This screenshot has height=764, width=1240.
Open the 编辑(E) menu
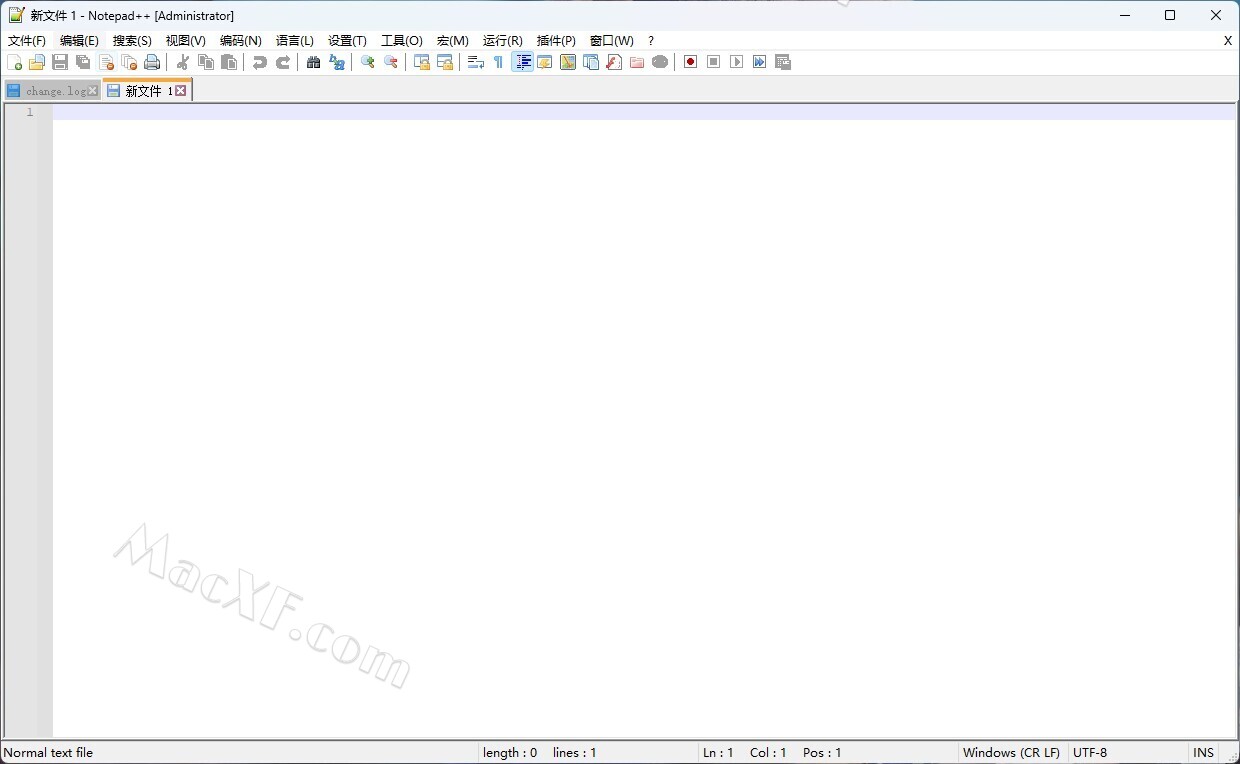[x=79, y=41]
